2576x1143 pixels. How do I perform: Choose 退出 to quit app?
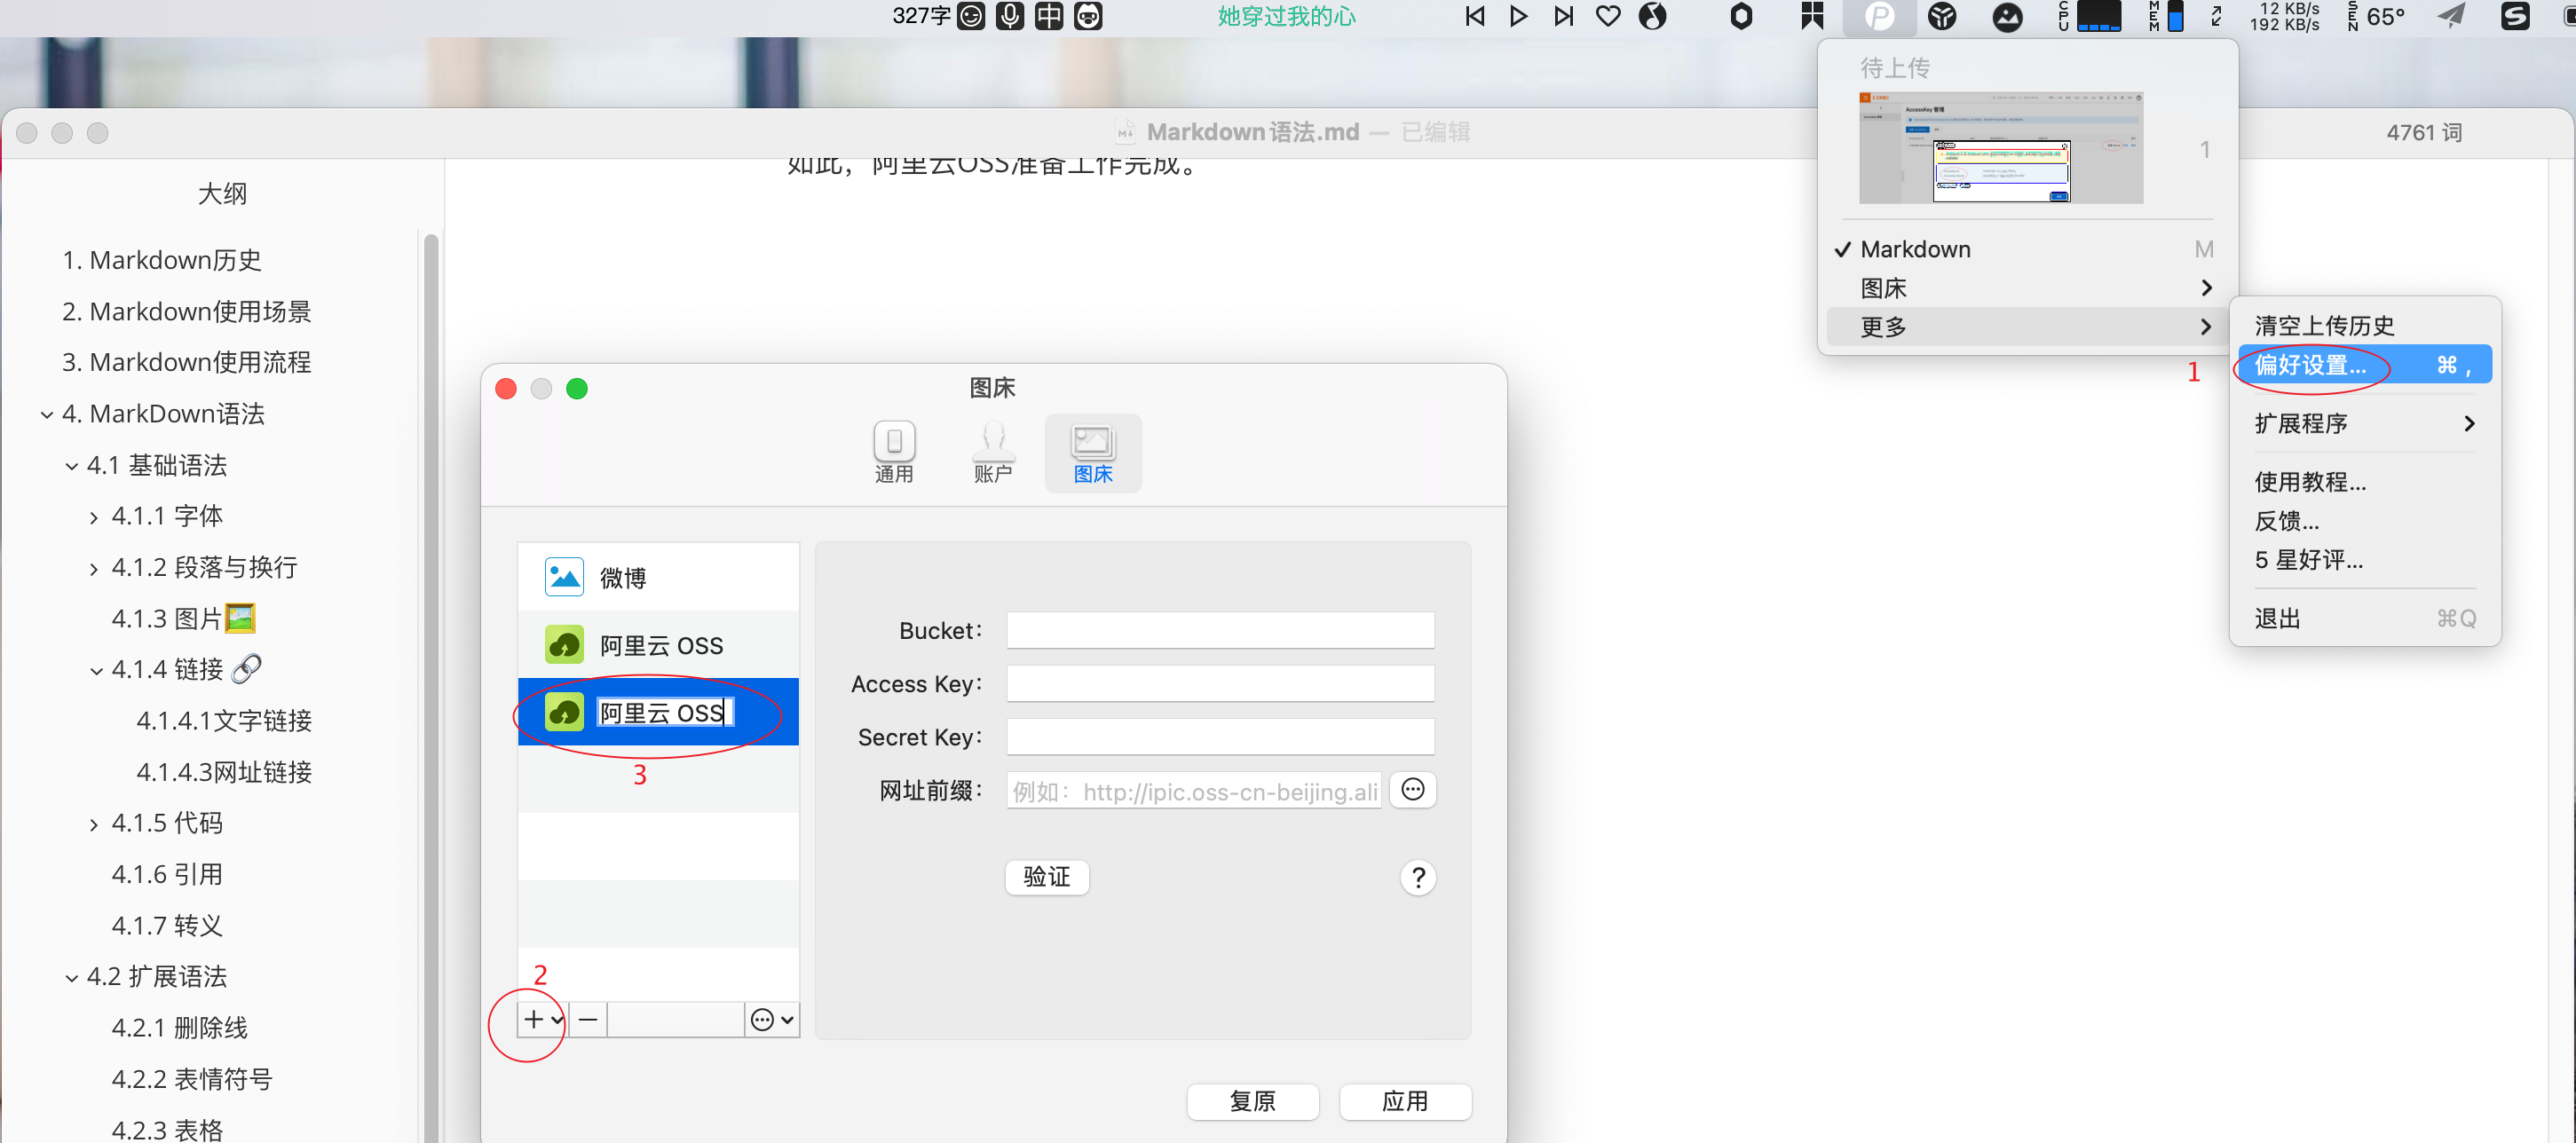pyautogui.click(x=2363, y=619)
